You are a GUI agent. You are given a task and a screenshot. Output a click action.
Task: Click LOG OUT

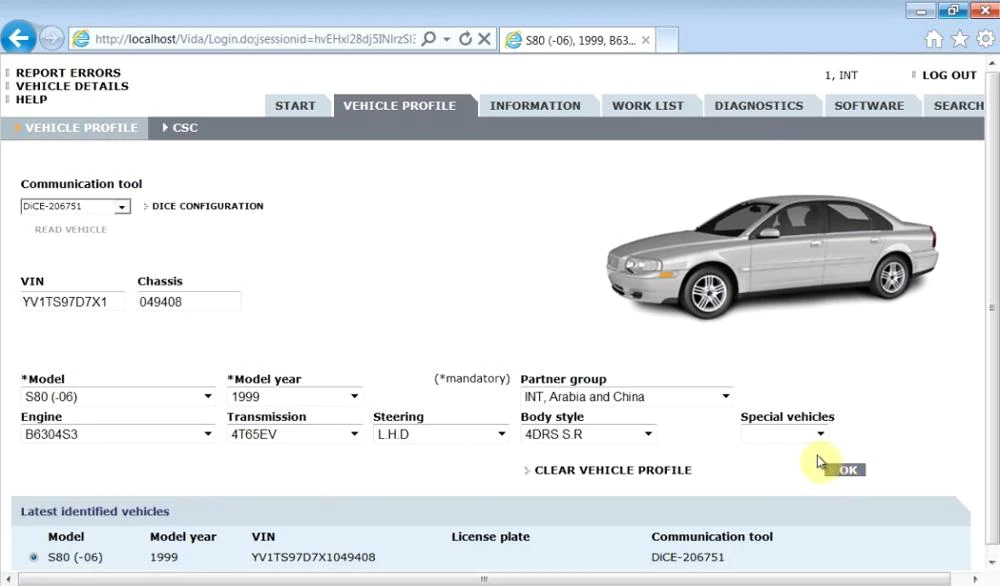click(x=949, y=75)
